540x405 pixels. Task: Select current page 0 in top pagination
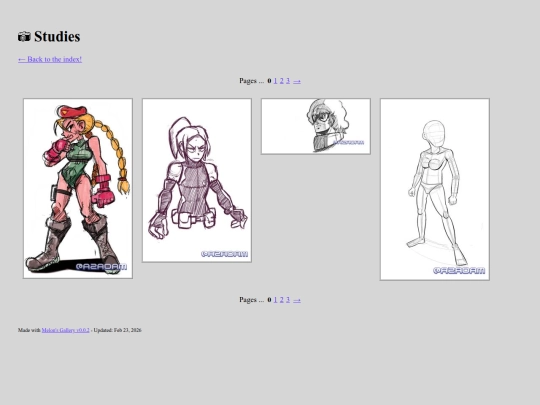pyautogui.click(x=269, y=81)
